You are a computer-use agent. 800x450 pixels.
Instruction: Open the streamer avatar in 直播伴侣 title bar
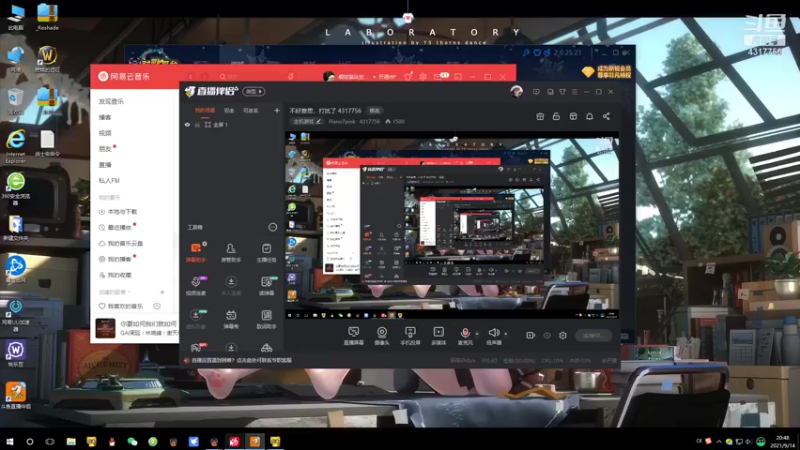[516, 91]
